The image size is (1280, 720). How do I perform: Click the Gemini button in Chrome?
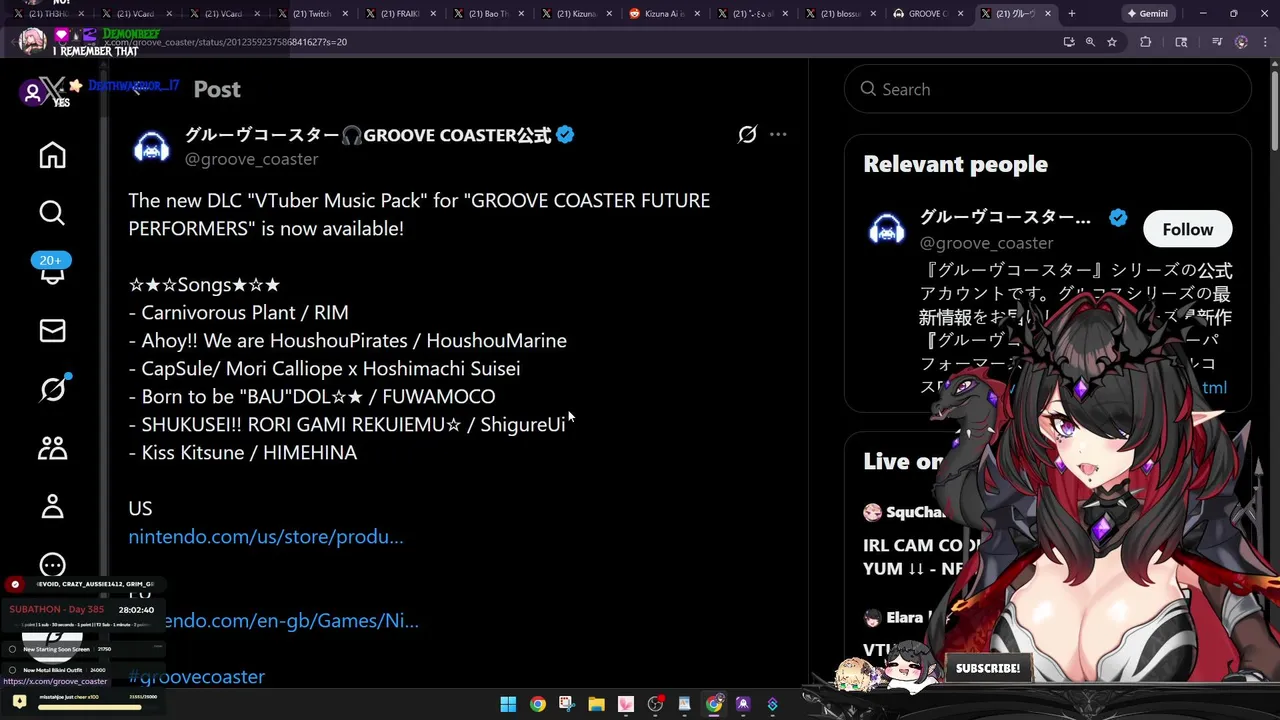coord(1147,14)
